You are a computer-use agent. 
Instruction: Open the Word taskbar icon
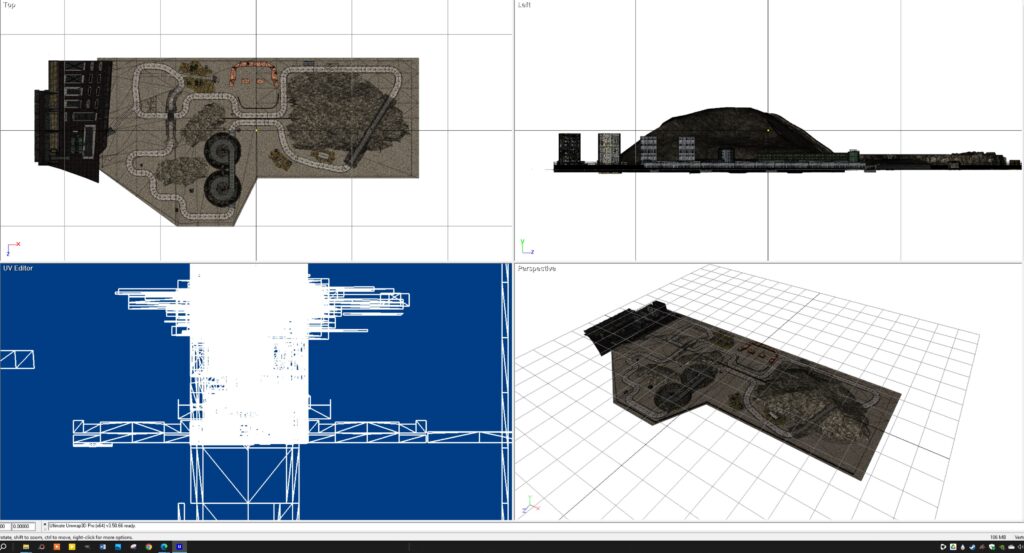103,546
